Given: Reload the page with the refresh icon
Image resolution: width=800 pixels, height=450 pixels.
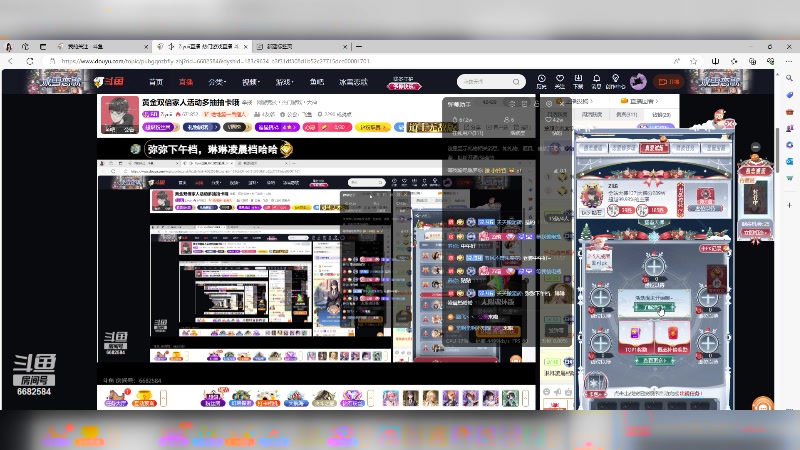Looking at the screenshot, I should (30, 61).
